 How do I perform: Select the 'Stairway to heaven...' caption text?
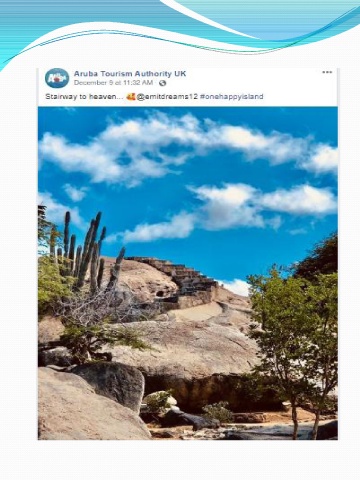pyautogui.click(x=84, y=97)
